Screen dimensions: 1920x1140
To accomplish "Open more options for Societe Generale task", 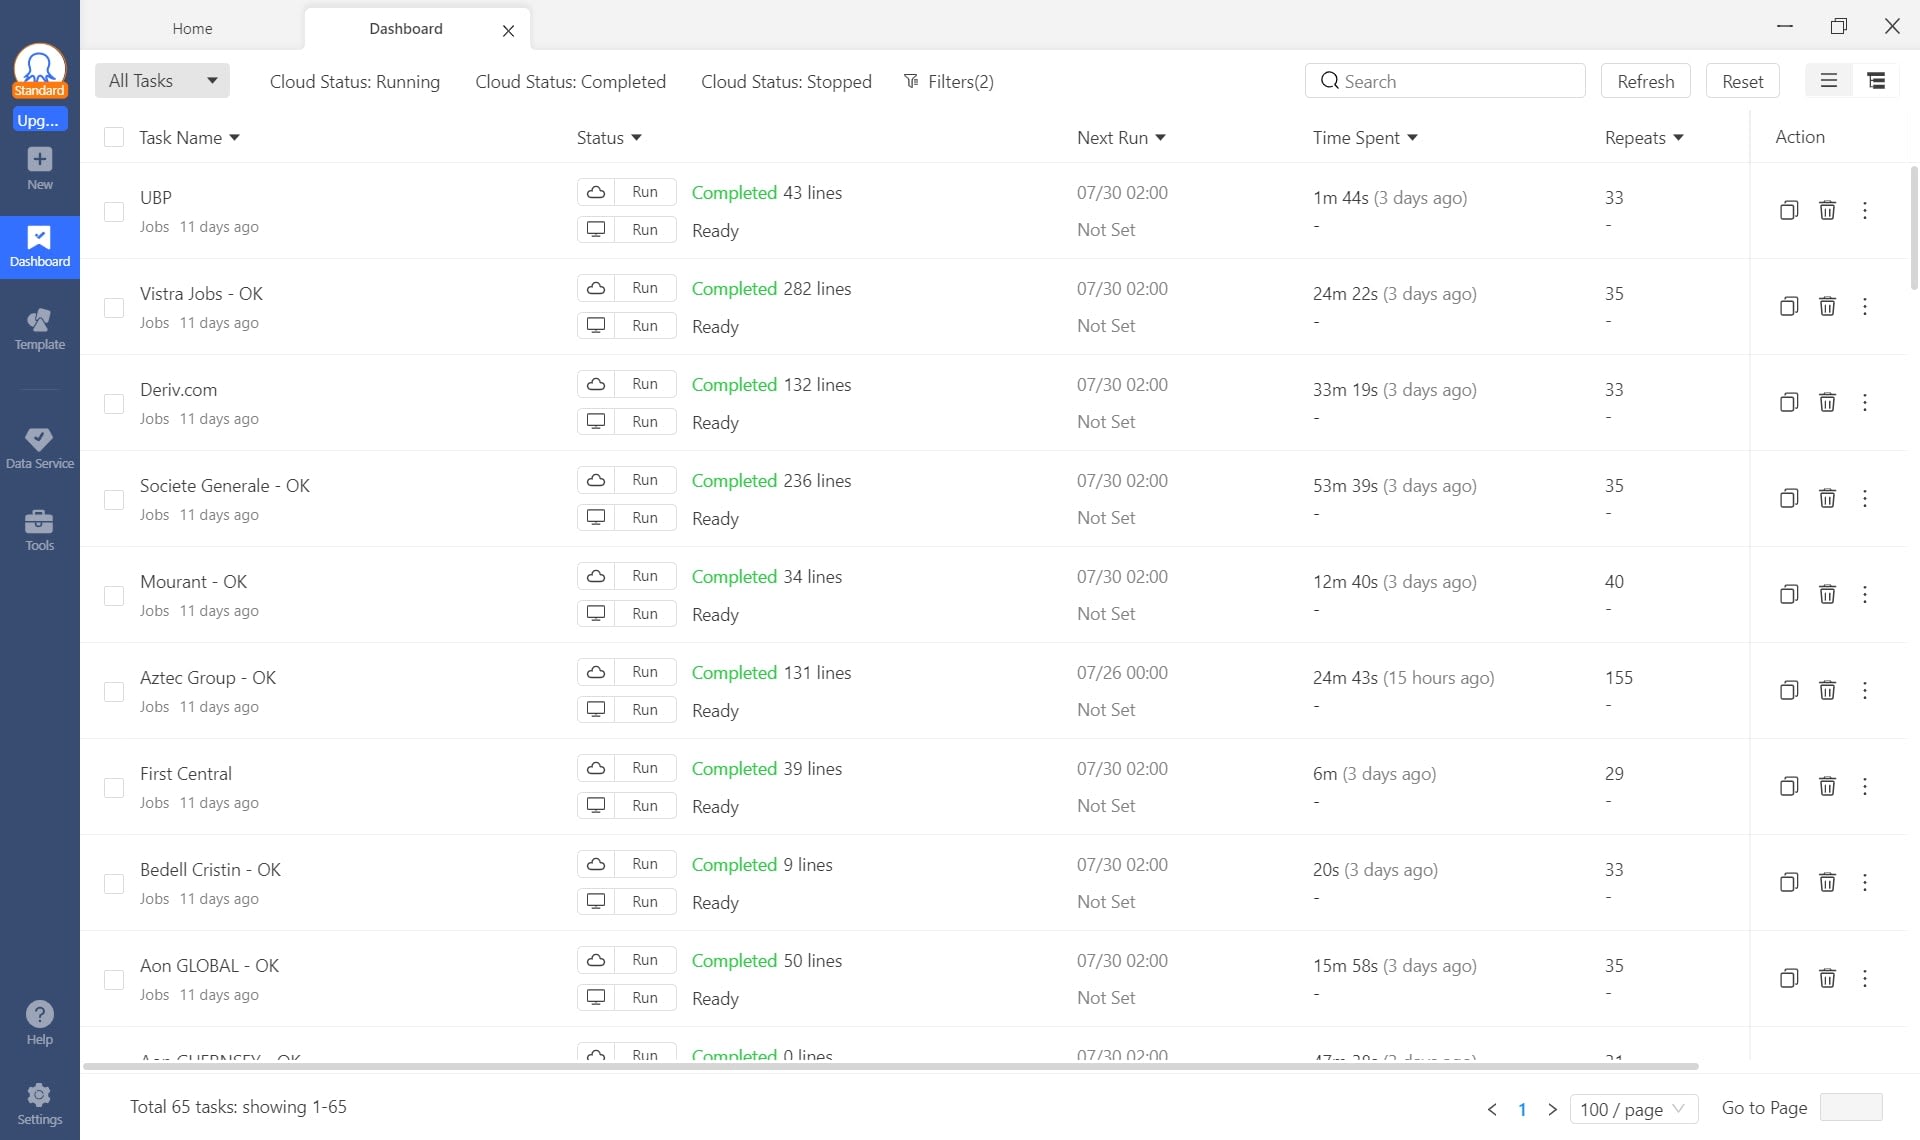I will (x=1865, y=498).
